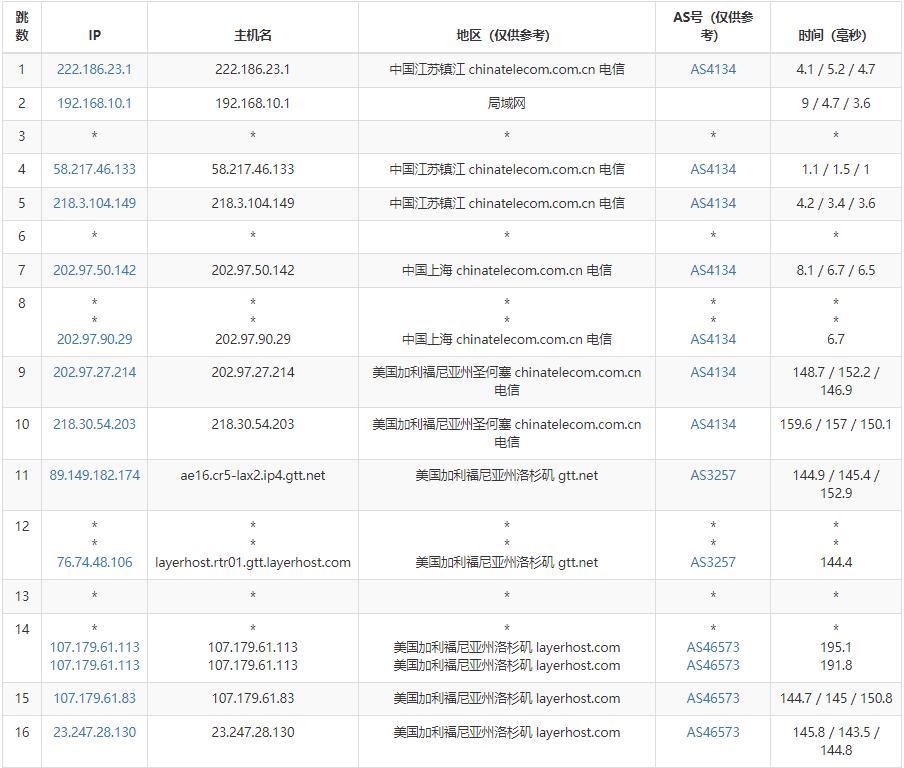
Task: Select region 美国加利福尼亚州洛杉矶 layerhost.com in hop 15
Action: (506, 699)
